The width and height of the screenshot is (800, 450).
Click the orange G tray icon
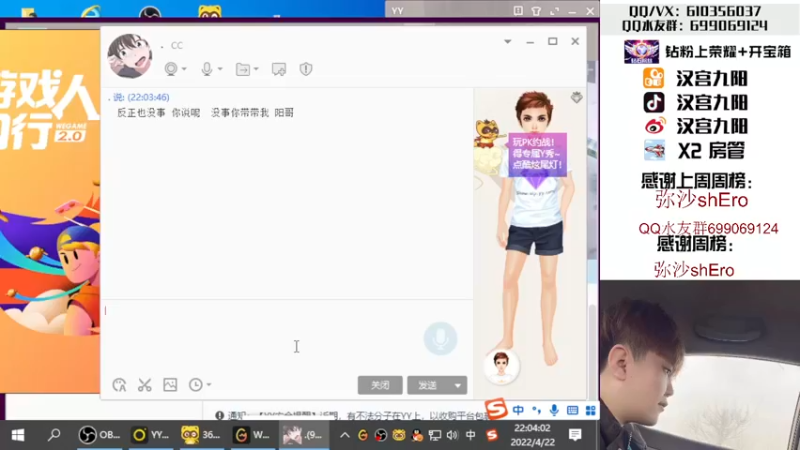coord(363,435)
